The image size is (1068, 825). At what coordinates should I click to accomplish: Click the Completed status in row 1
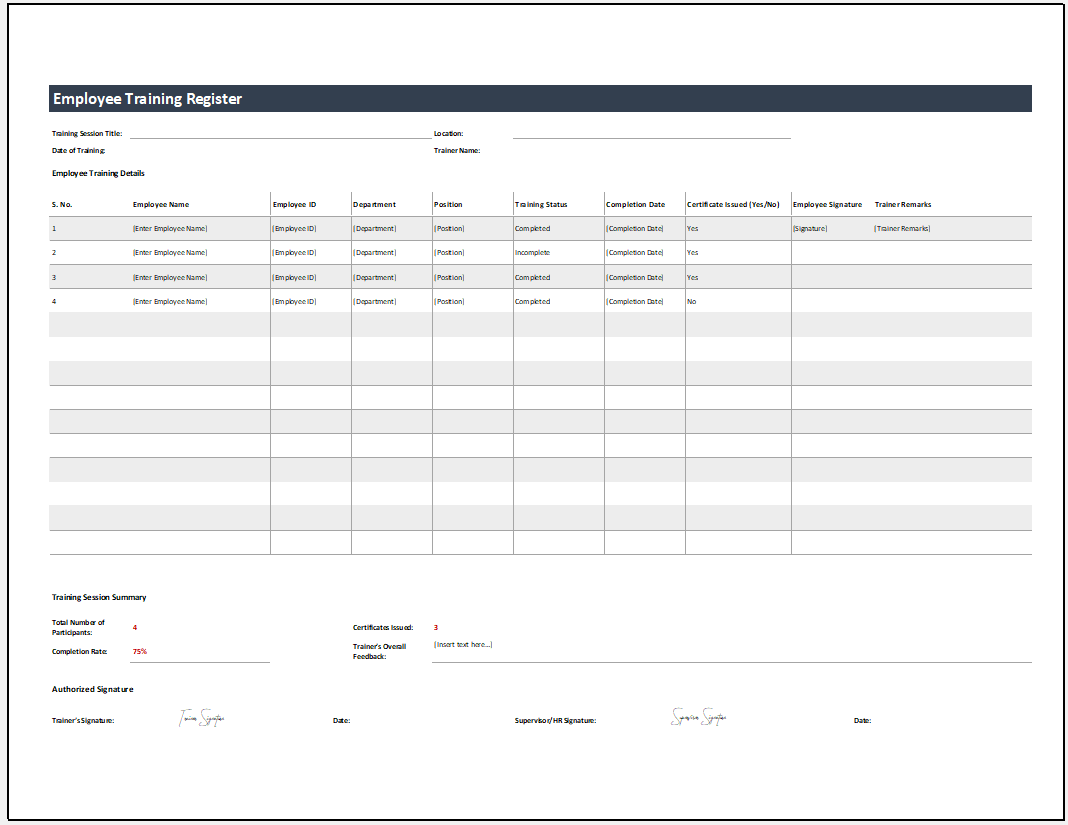pyautogui.click(x=533, y=228)
